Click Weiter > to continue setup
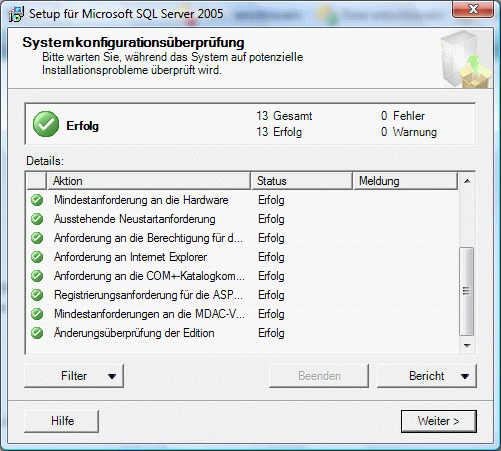501x451 pixels. pos(439,421)
